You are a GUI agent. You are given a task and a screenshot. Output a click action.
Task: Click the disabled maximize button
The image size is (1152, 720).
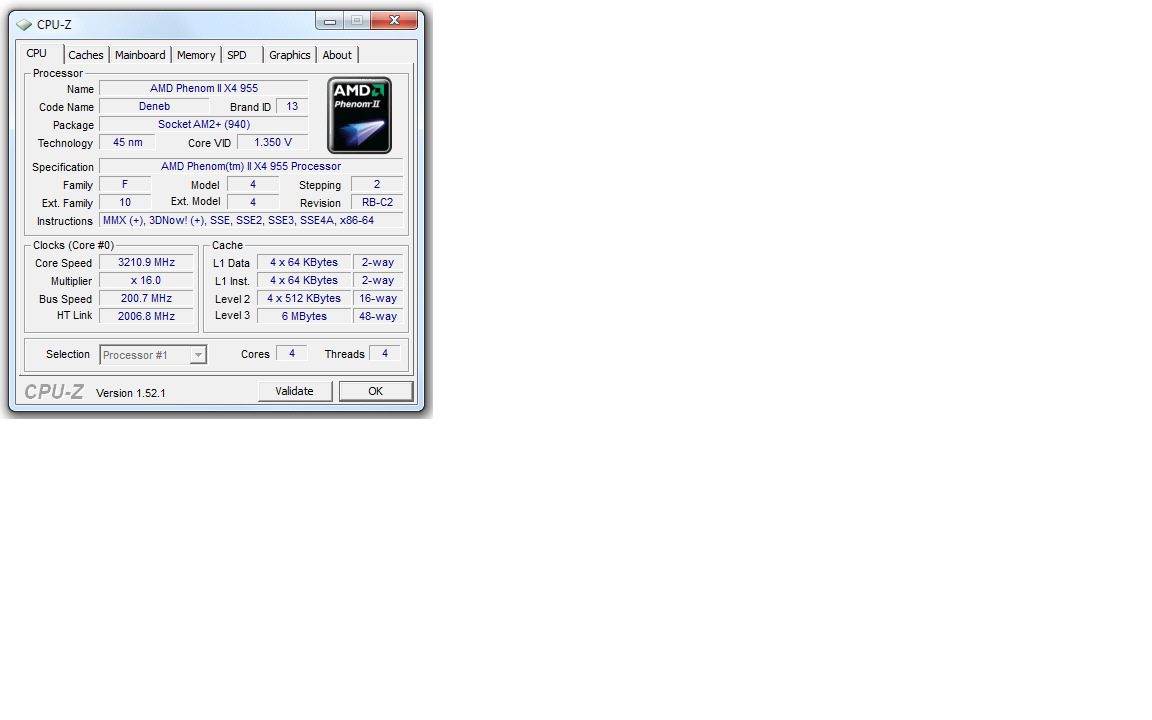pyautogui.click(x=357, y=21)
